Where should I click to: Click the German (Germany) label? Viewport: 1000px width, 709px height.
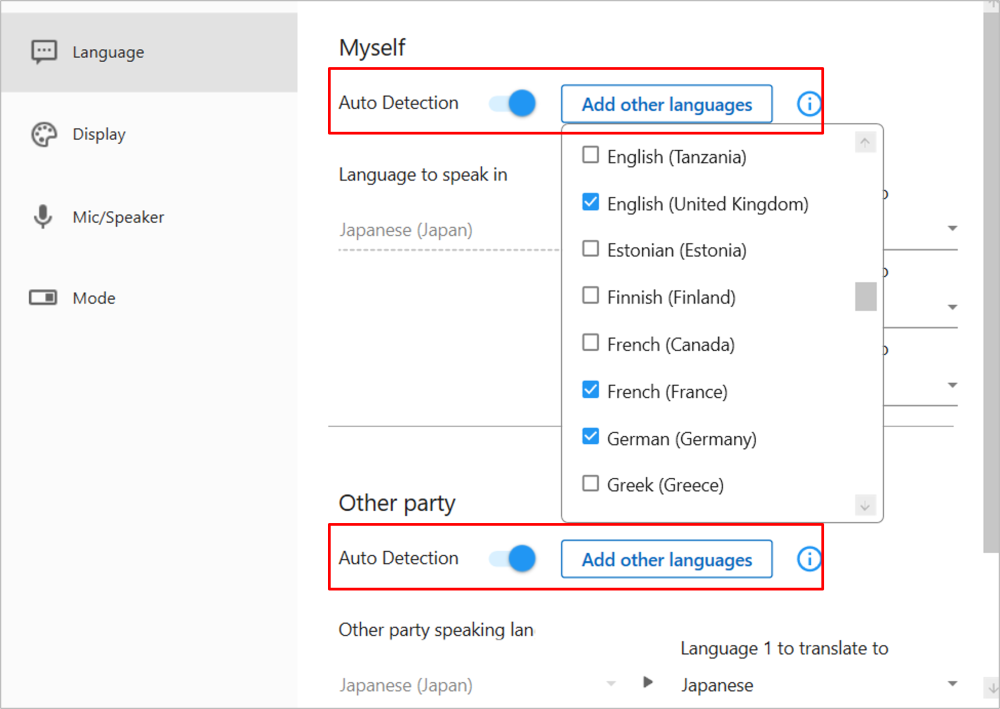click(681, 439)
